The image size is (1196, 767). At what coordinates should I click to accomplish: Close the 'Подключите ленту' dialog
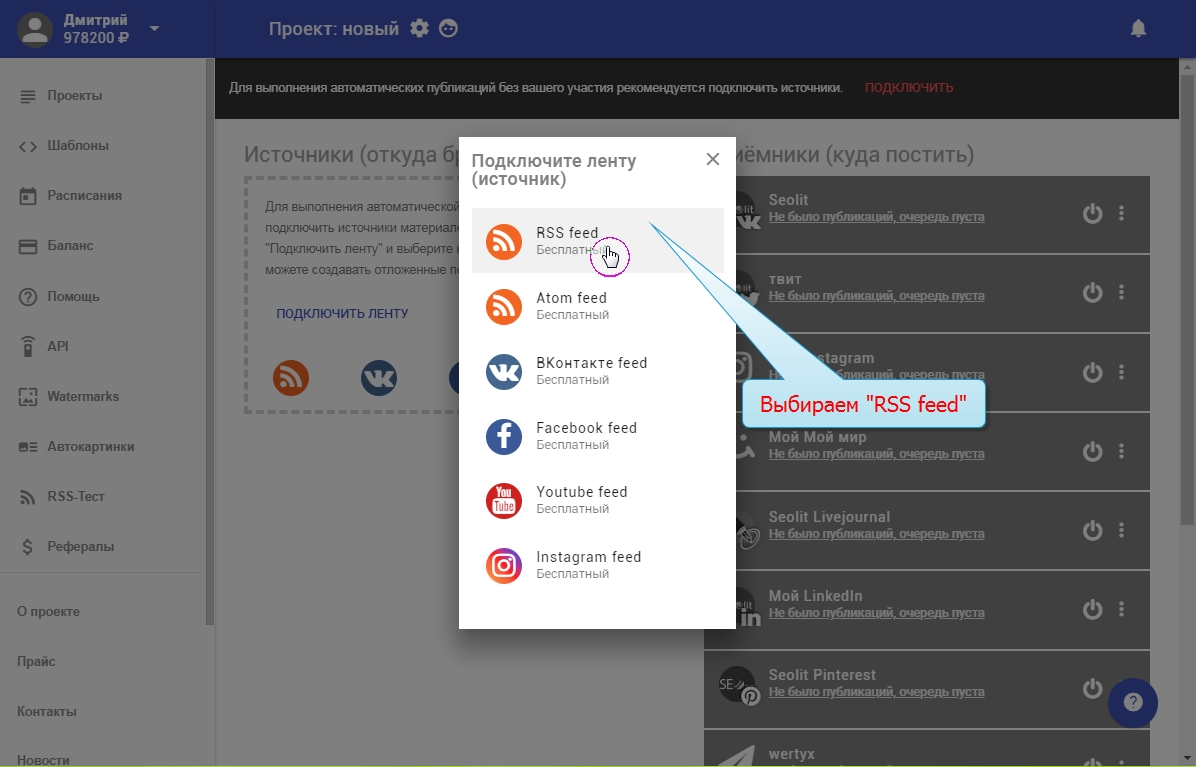[713, 159]
